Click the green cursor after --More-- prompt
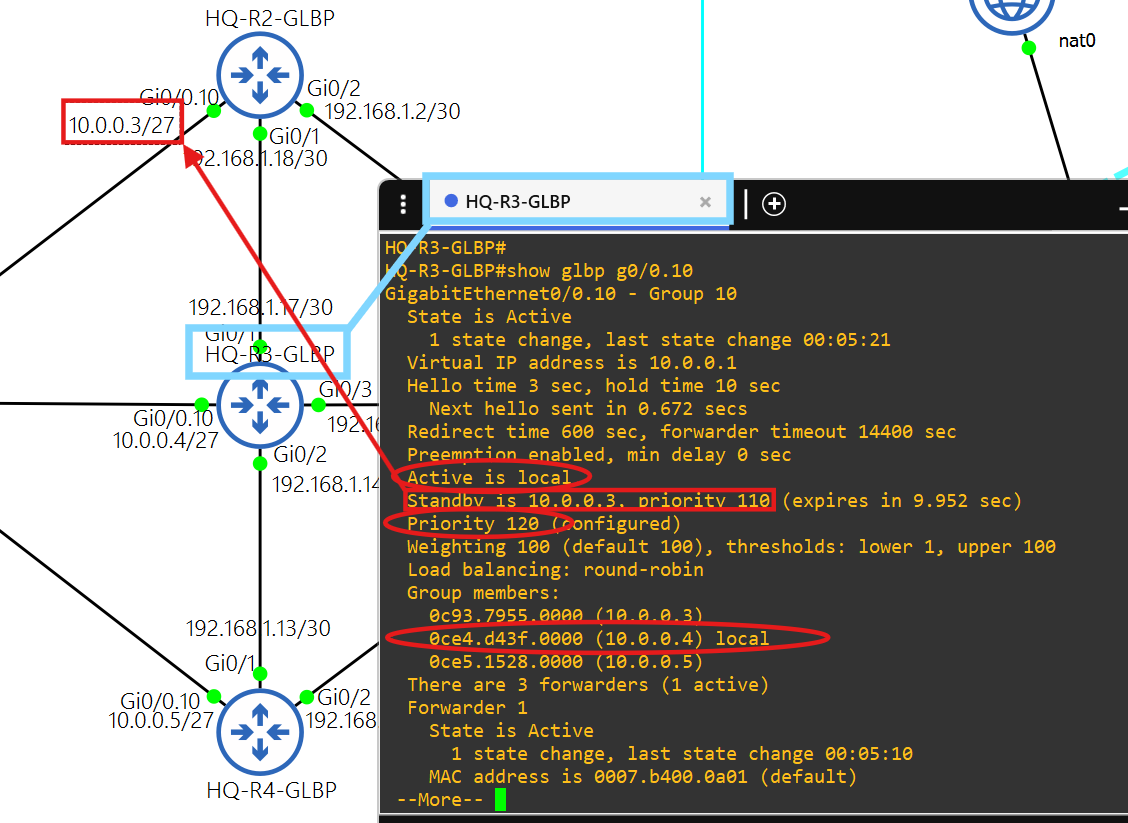Viewport: 1128px width, 823px height. (x=500, y=799)
